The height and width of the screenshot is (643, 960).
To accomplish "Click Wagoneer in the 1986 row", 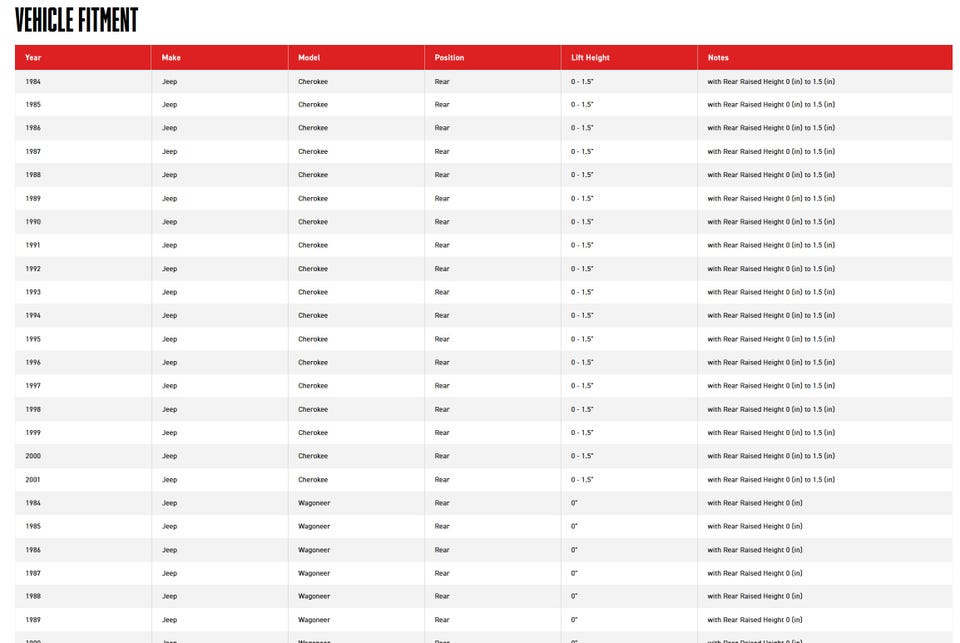I will click(x=314, y=550).
